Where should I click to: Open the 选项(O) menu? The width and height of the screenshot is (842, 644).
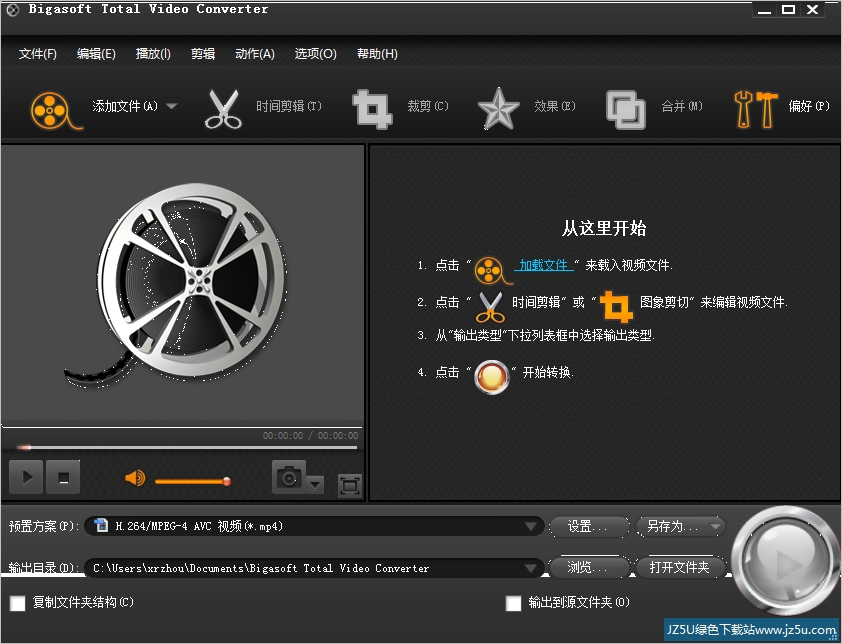[315, 54]
